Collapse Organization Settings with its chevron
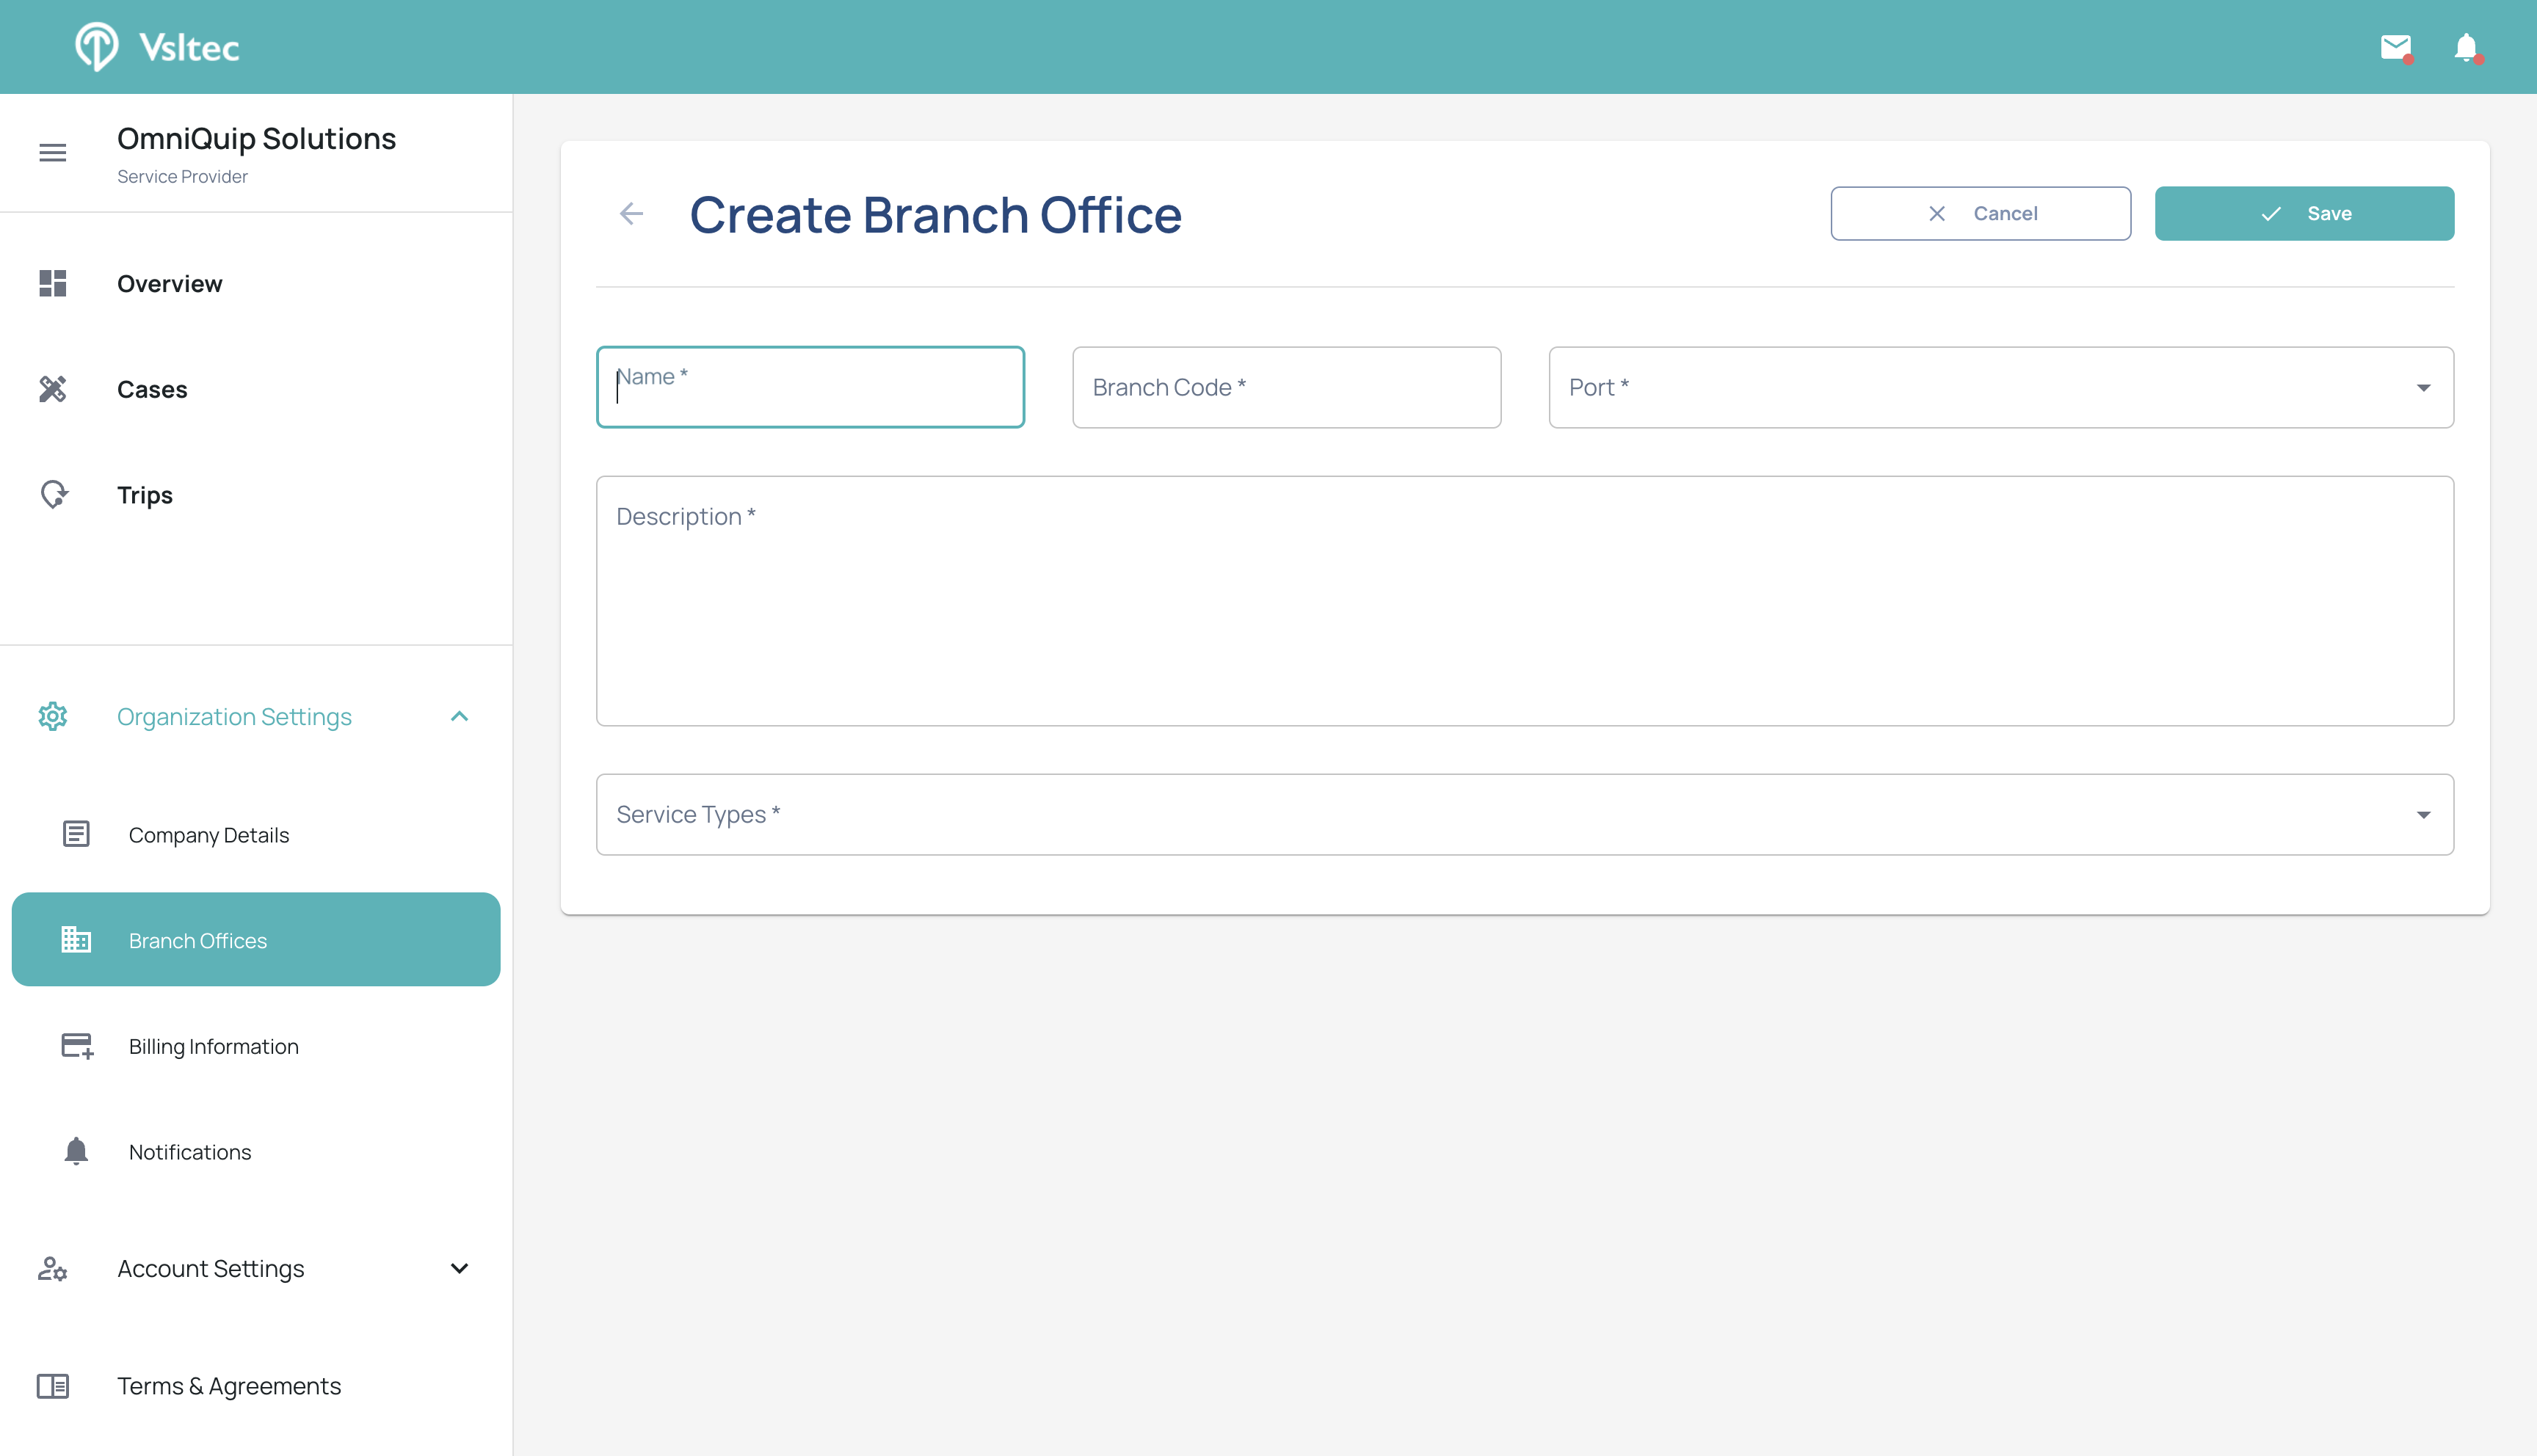 (x=459, y=716)
